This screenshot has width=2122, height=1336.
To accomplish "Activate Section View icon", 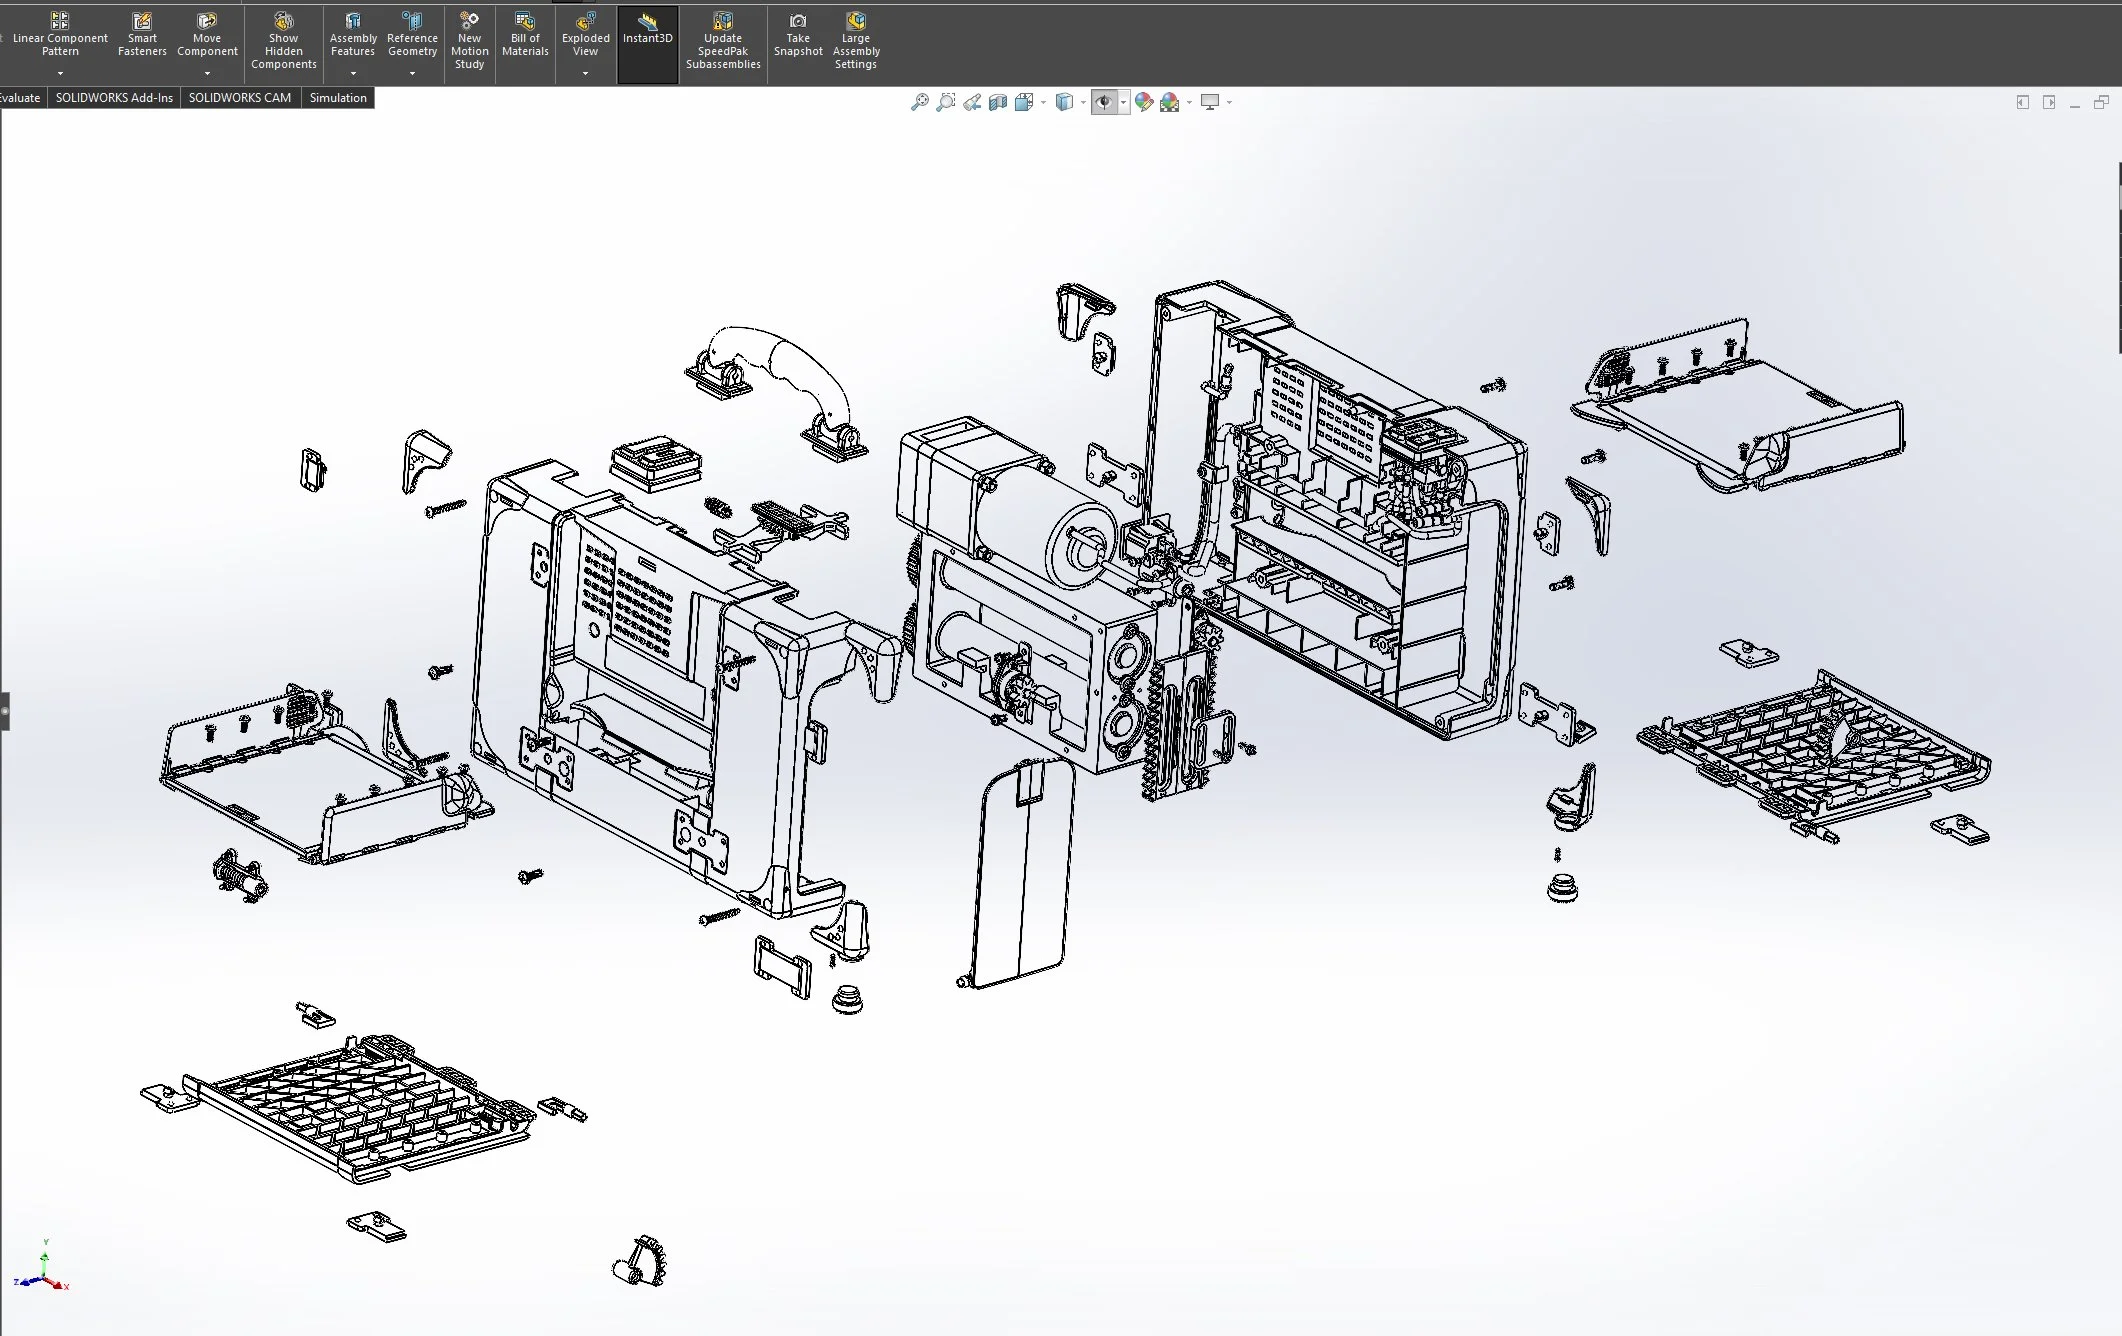I will (998, 102).
